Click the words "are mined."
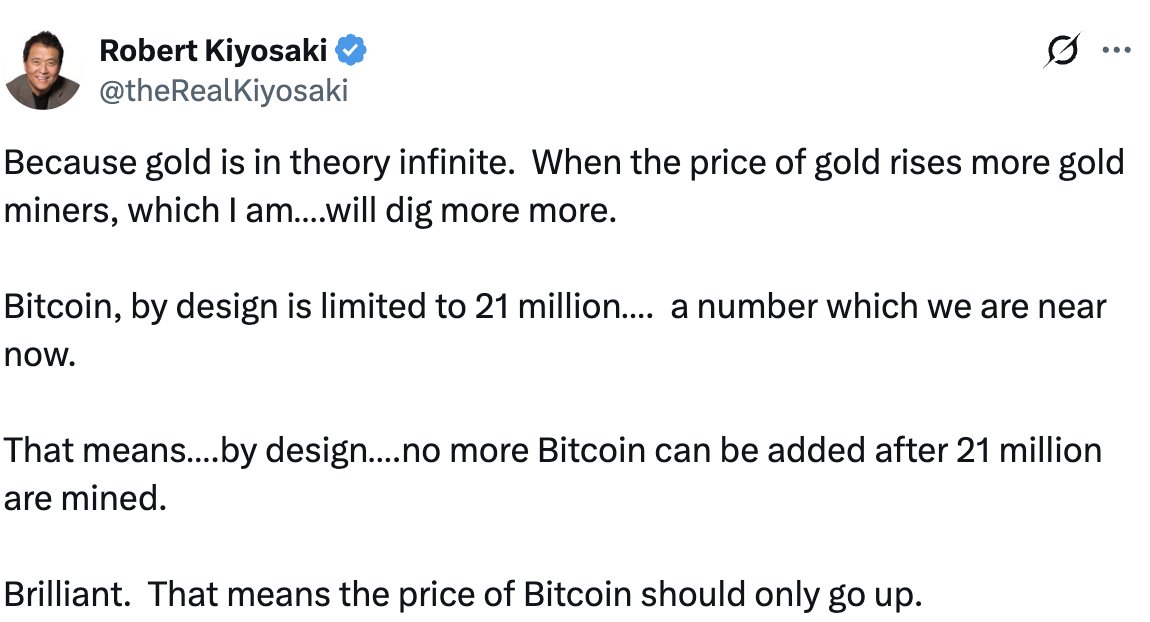 pyautogui.click(x=83, y=499)
